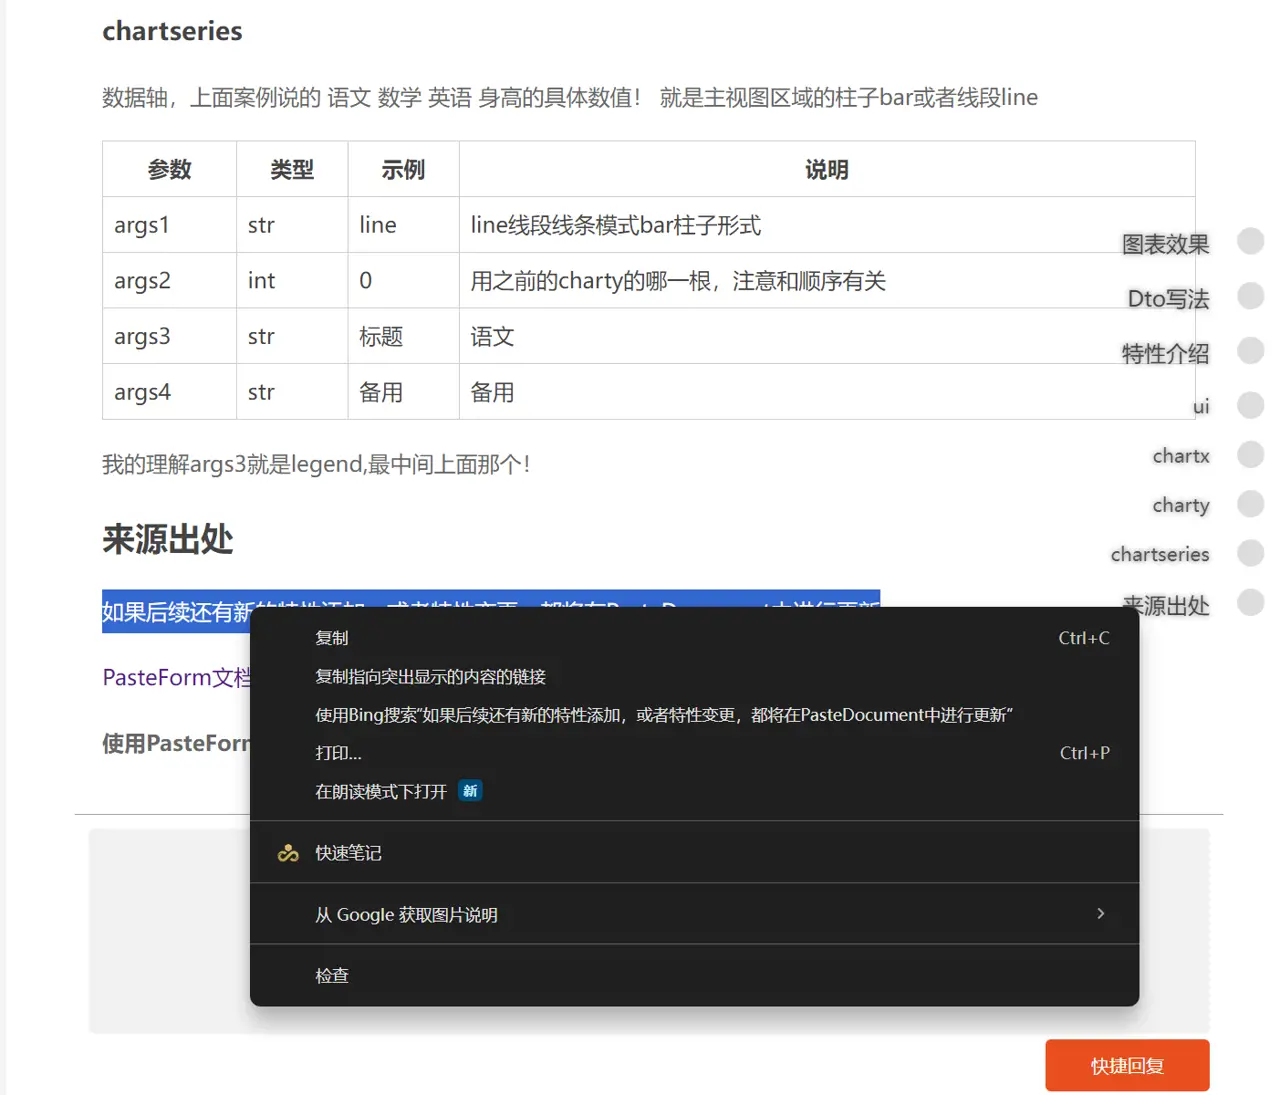Click the 我的理解args3就是legend paragraph

[316, 464]
